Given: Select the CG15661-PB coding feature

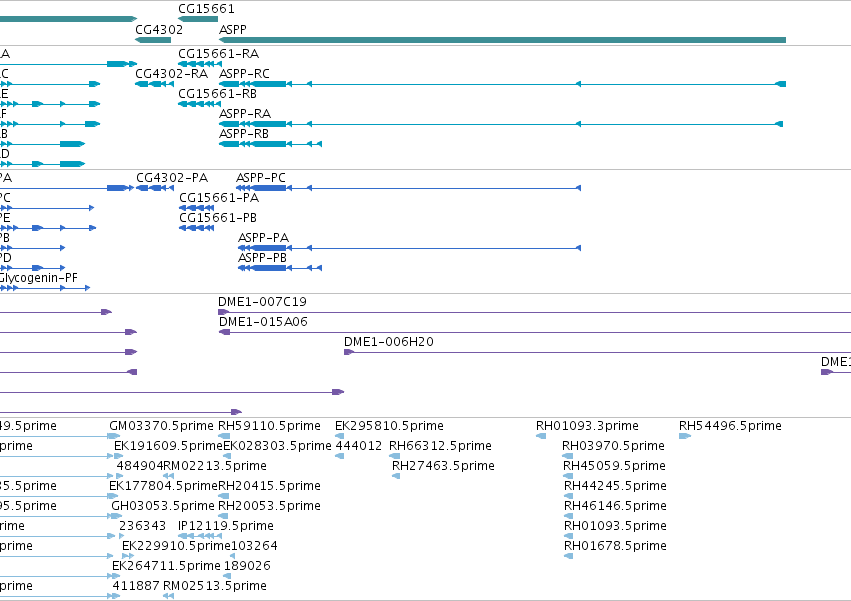Looking at the screenshot, I should 196,228.
